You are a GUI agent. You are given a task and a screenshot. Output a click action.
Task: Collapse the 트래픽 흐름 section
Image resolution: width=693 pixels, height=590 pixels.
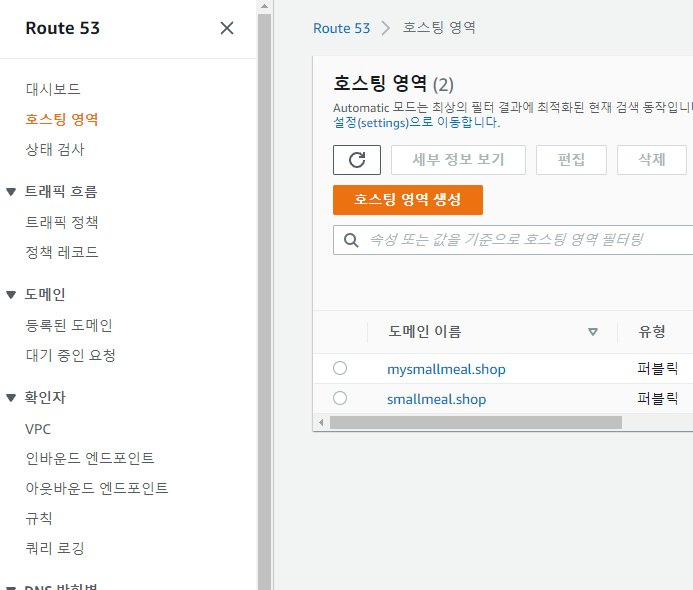[11, 192]
